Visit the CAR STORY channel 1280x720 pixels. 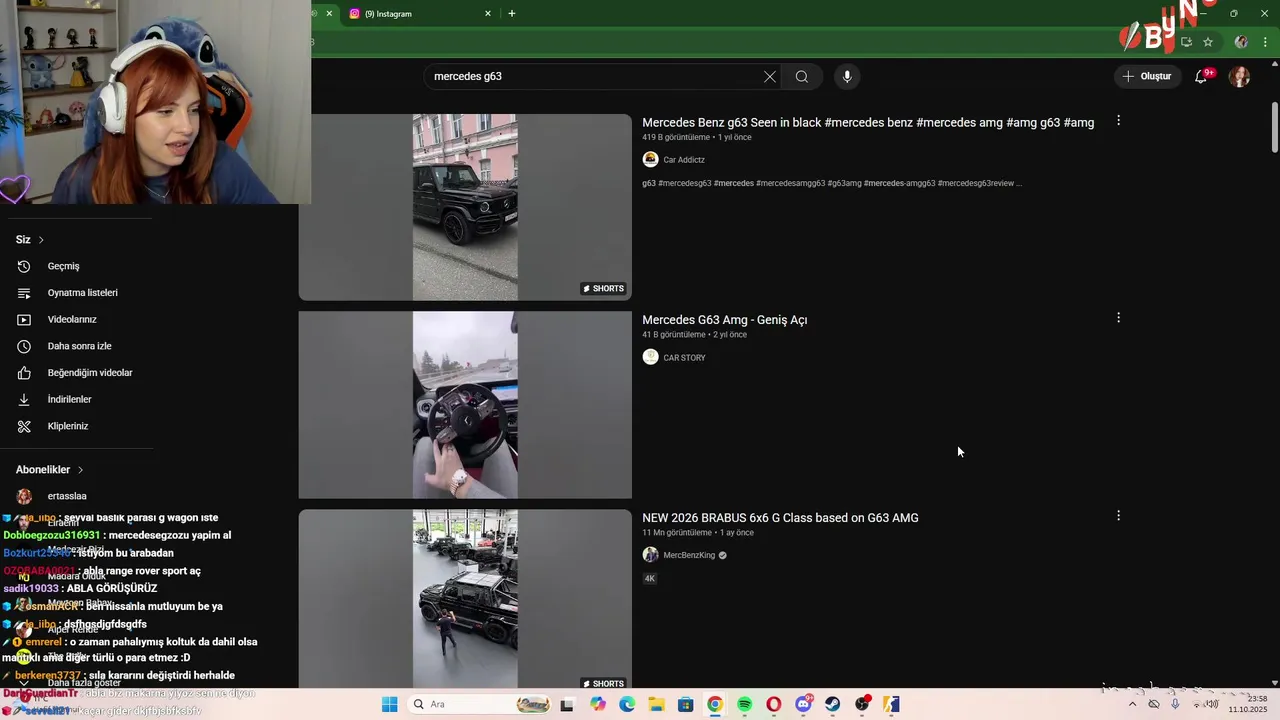pos(684,358)
